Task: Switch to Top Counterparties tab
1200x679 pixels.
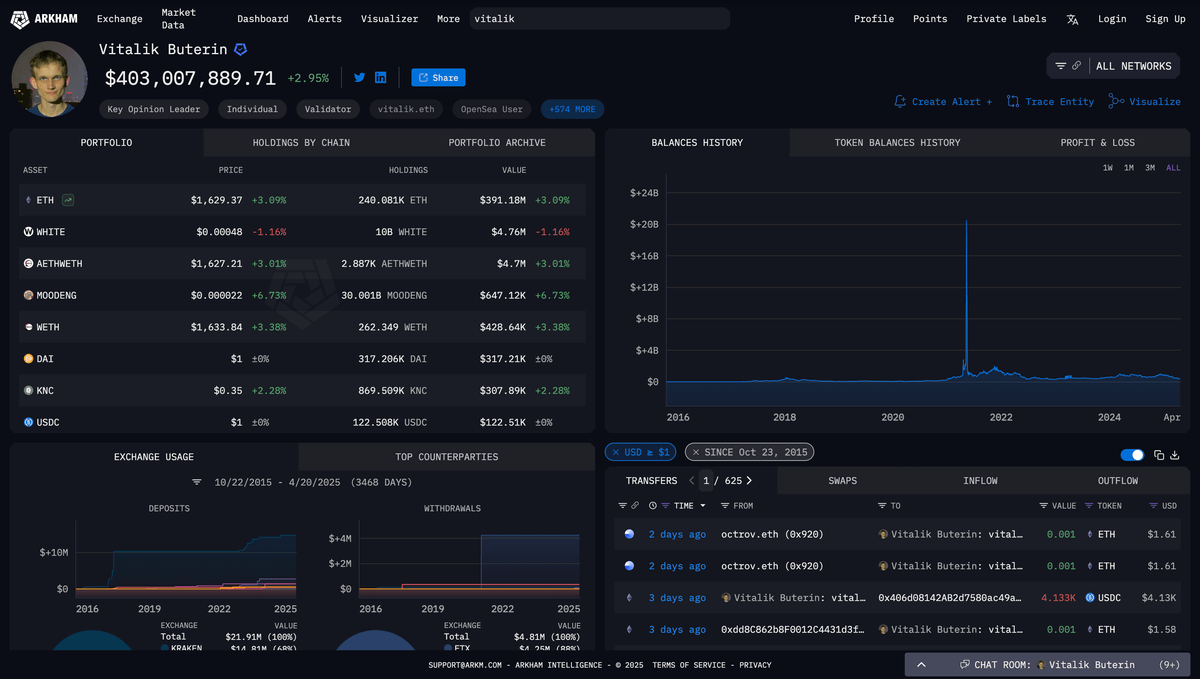Action: click(x=446, y=457)
